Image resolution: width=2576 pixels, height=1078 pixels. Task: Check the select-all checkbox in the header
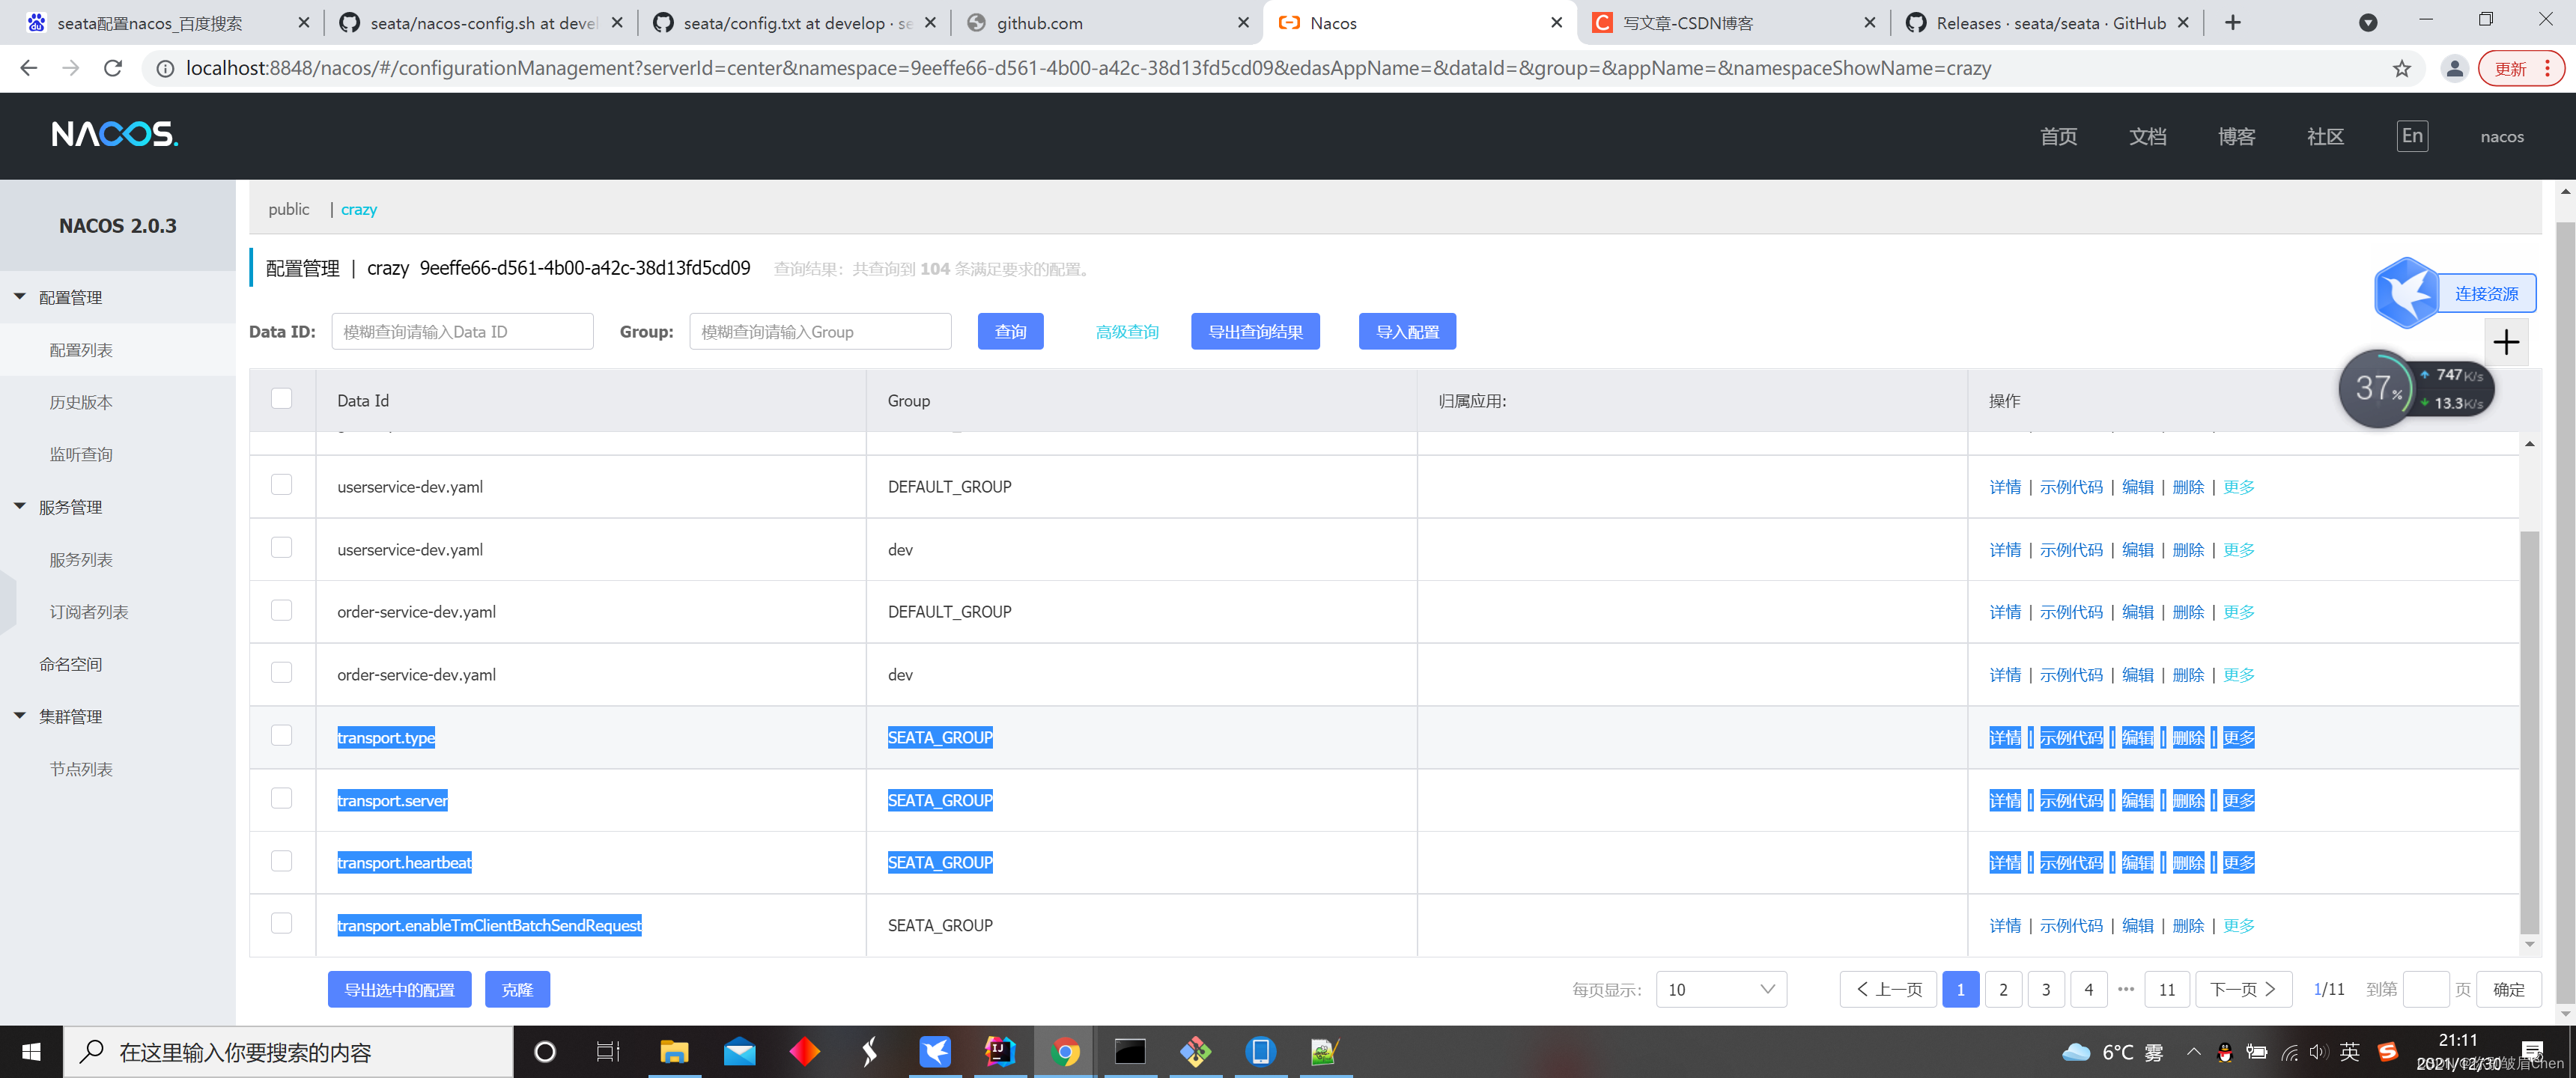[x=282, y=399]
